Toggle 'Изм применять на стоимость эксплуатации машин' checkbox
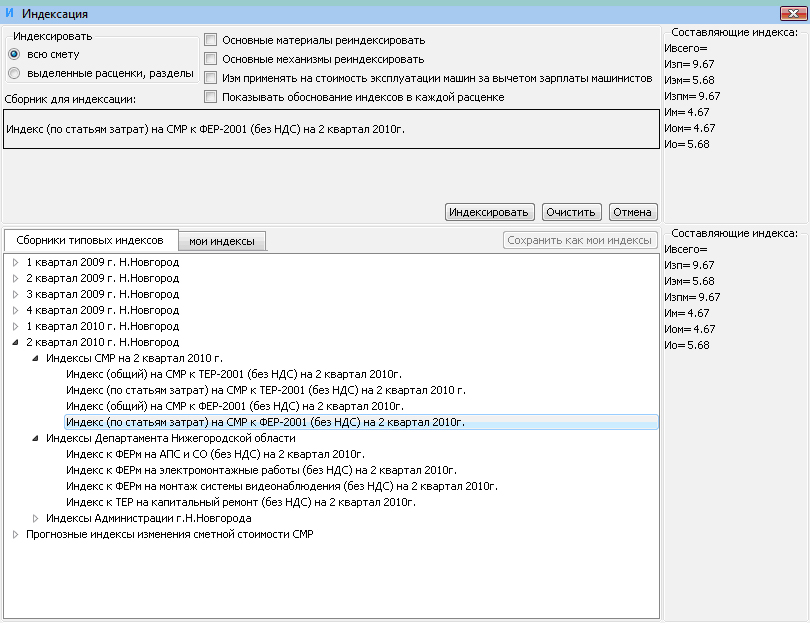 (211, 78)
